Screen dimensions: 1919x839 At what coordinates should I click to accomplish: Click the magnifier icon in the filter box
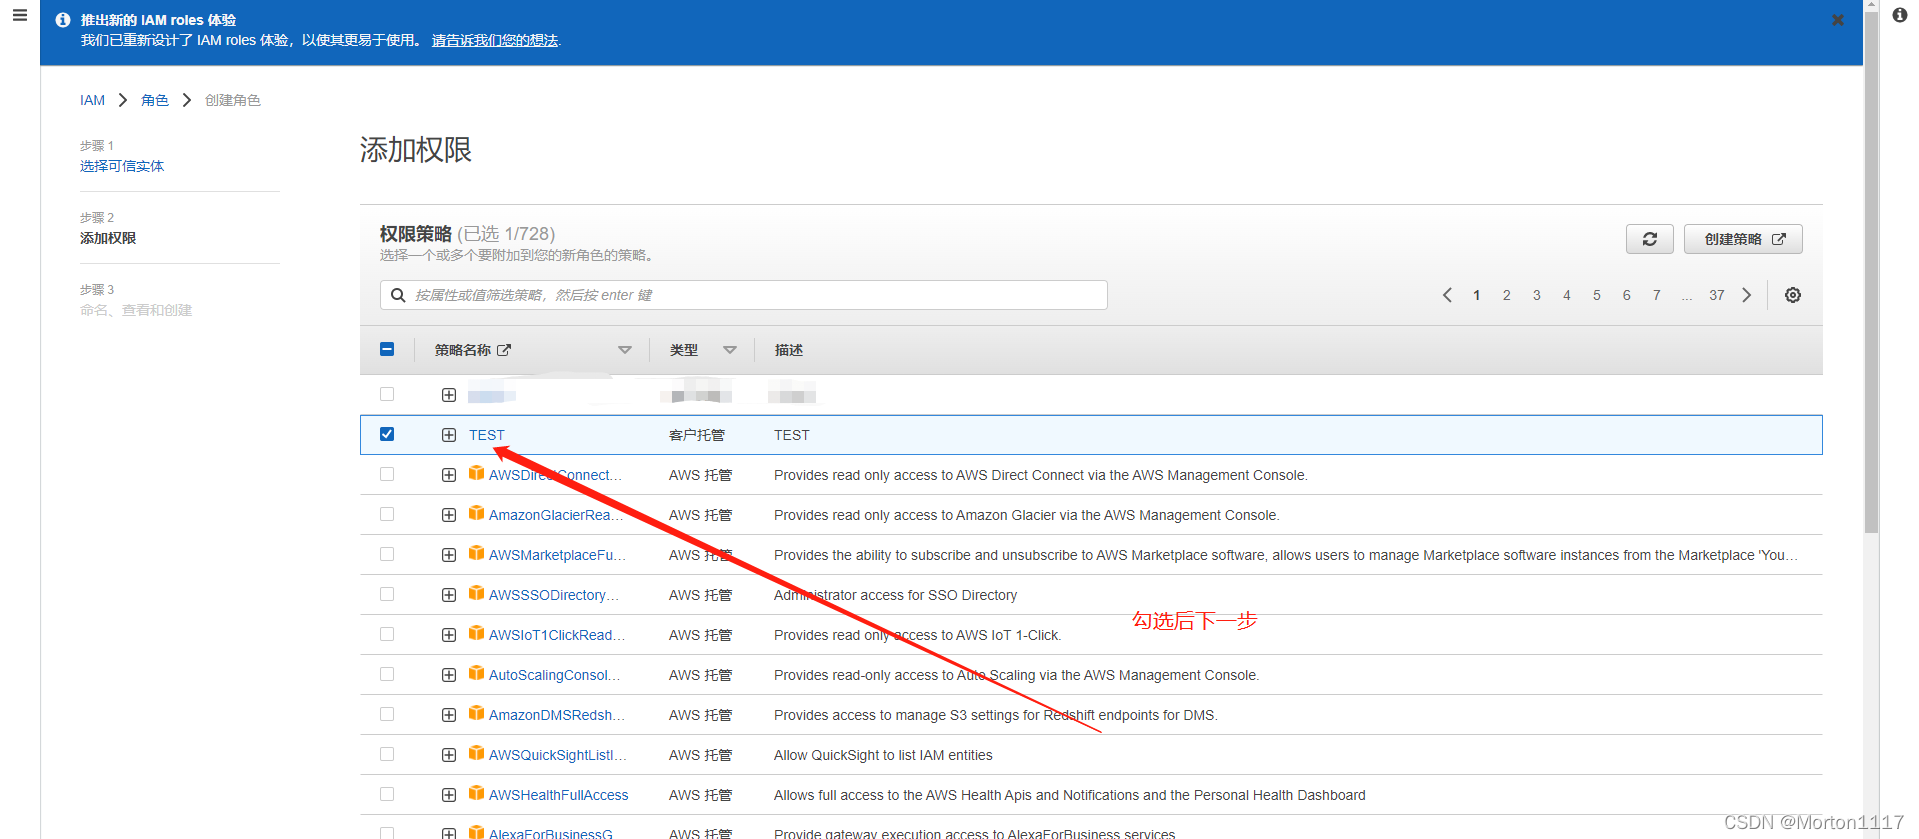pyautogui.click(x=398, y=295)
